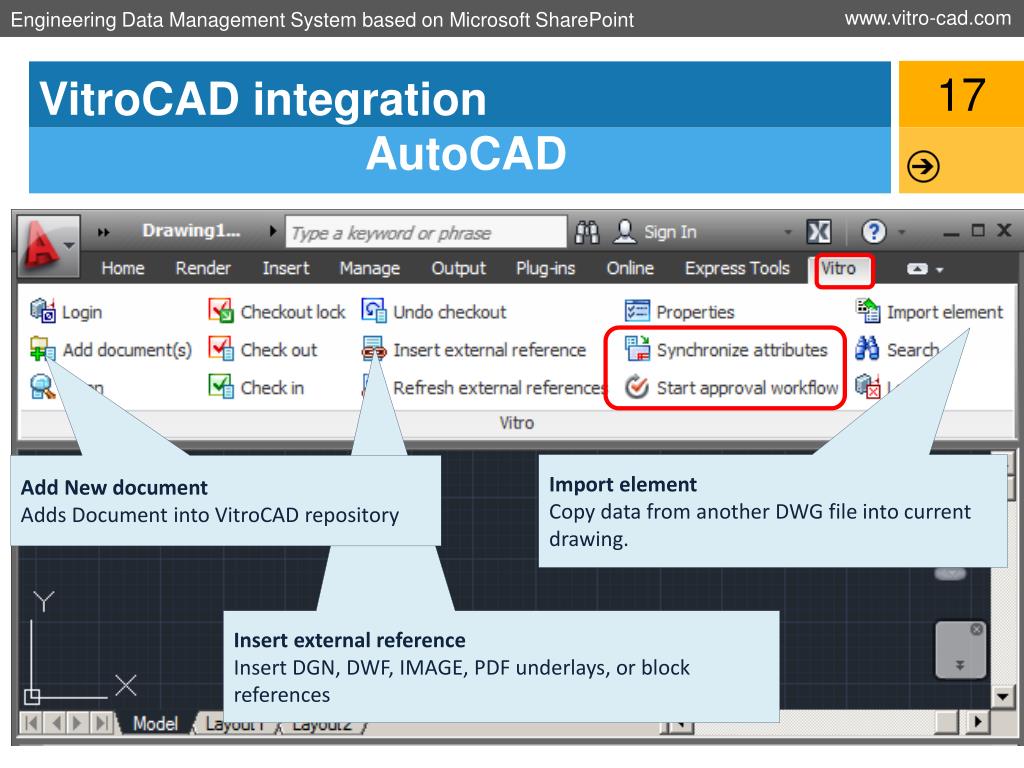Click the ribbon minimize toggle button
Viewport: 1024px width, 768px height.
coord(917,269)
